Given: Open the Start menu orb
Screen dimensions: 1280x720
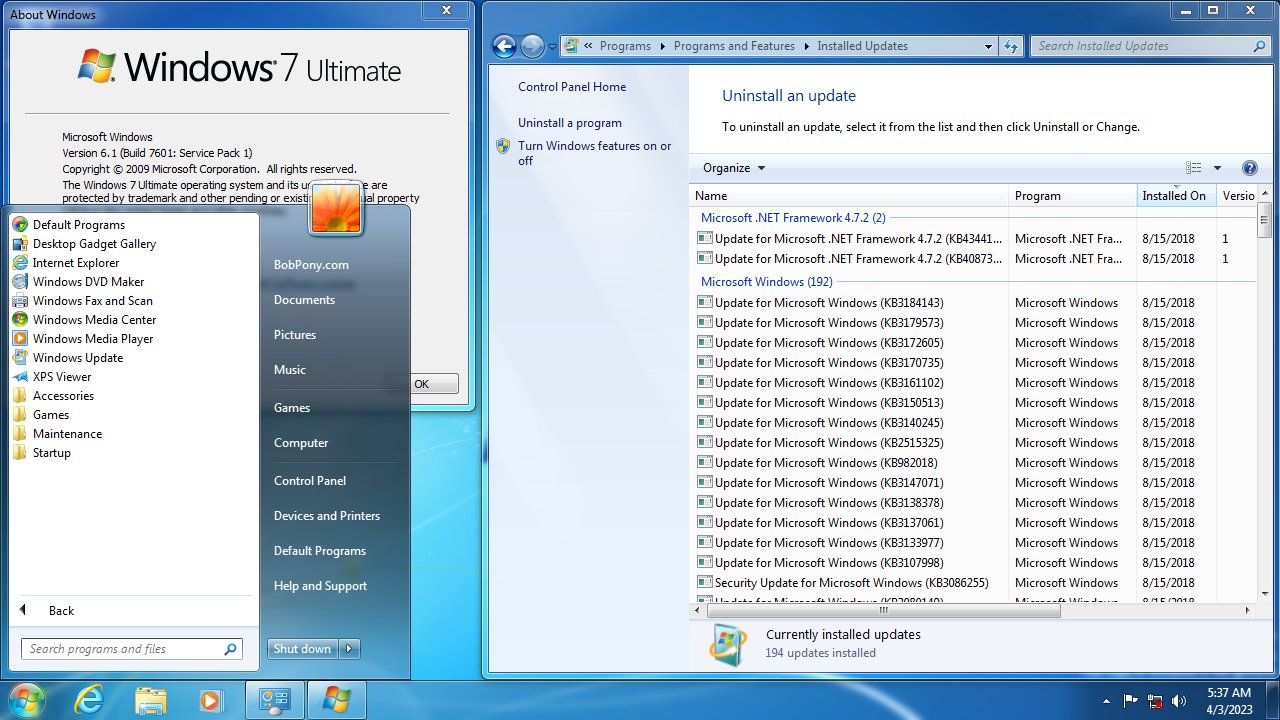Looking at the screenshot, I should (26, 699).
